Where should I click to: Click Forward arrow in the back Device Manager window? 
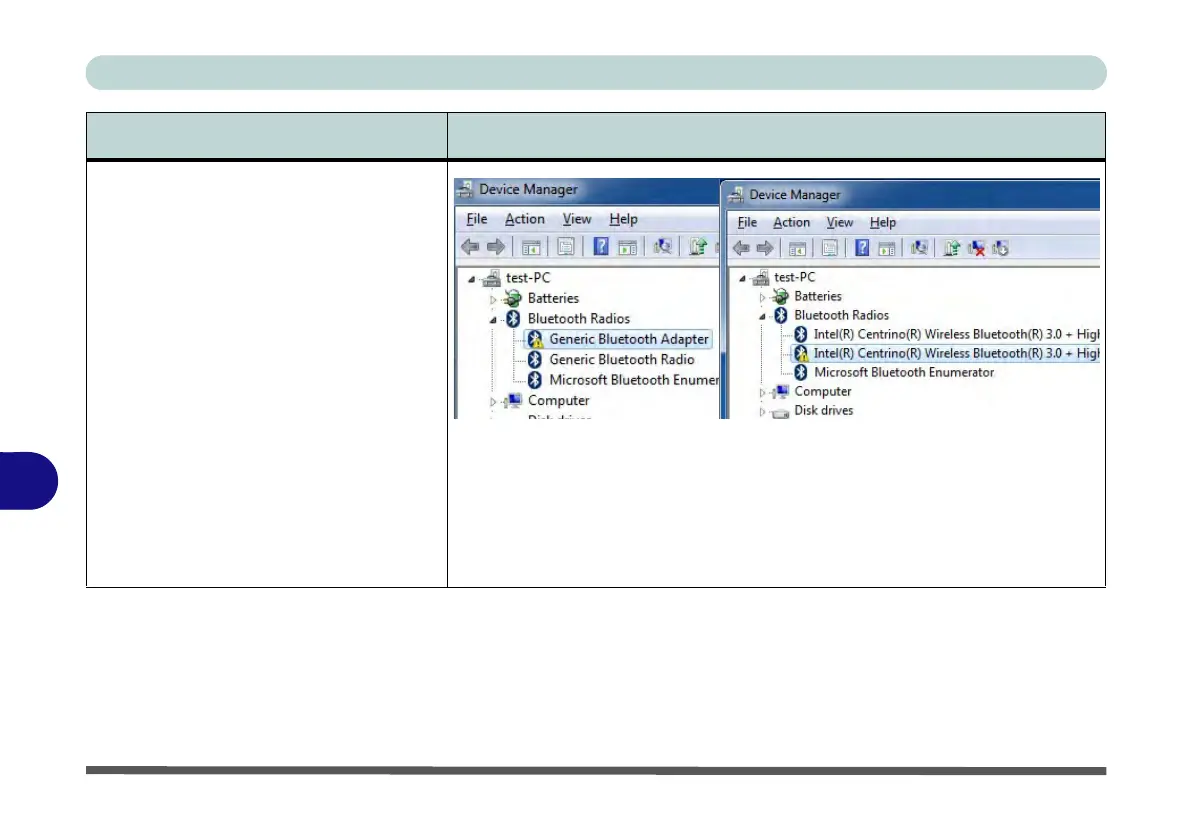pos(496,246)
